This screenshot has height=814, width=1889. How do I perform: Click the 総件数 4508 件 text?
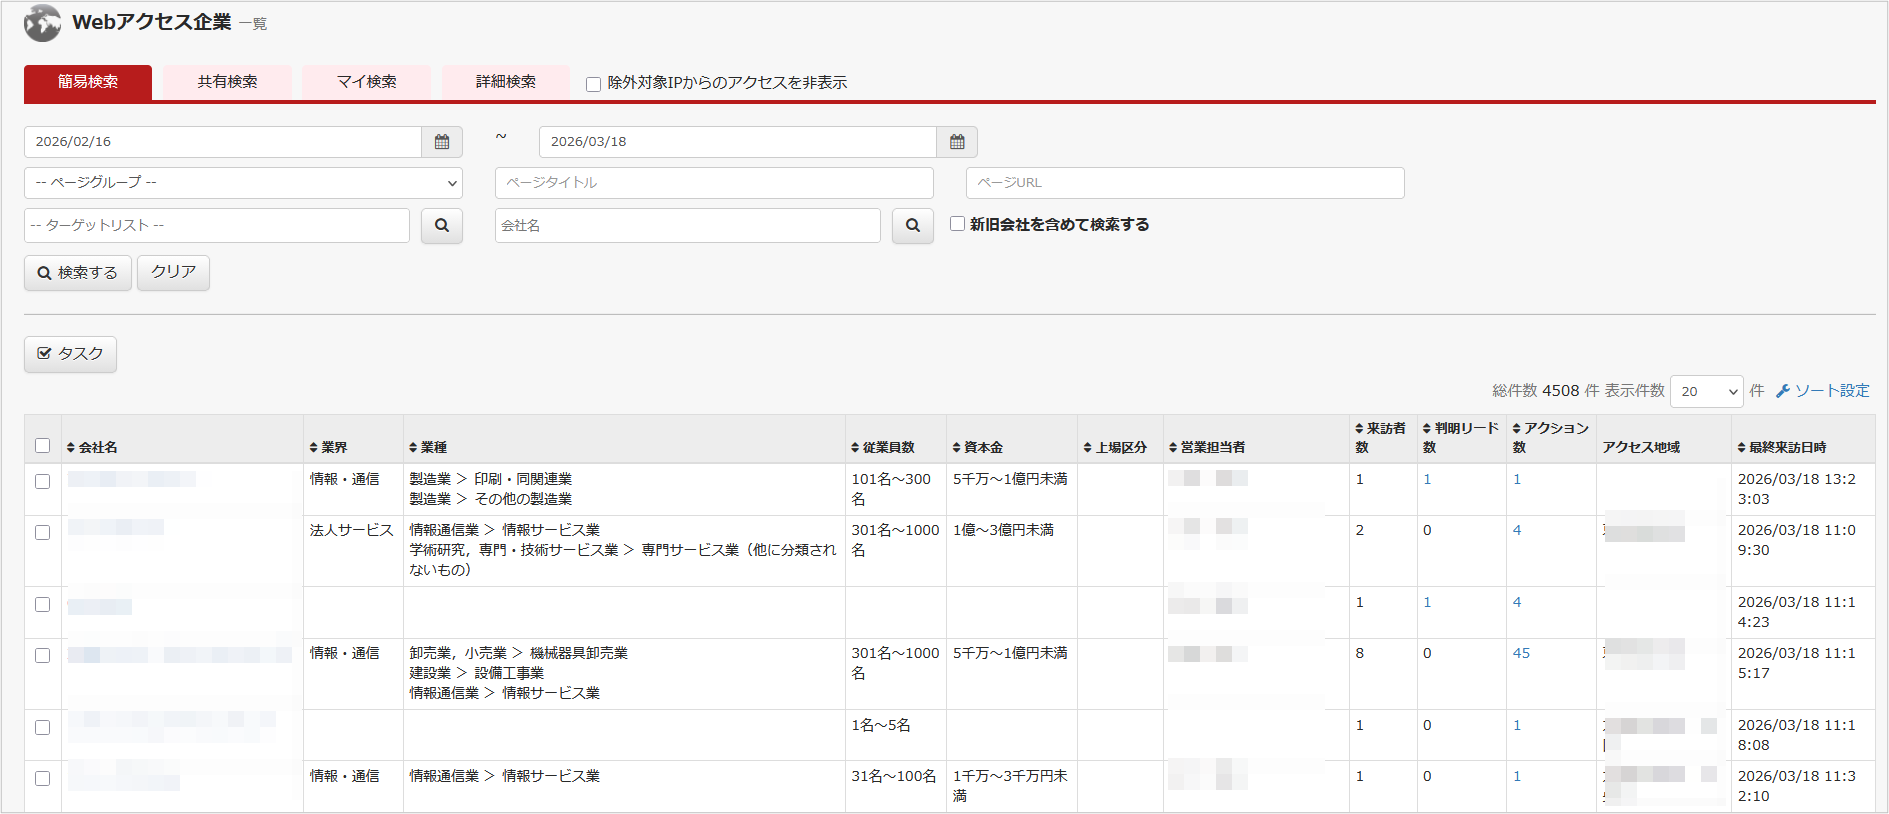1546,391
